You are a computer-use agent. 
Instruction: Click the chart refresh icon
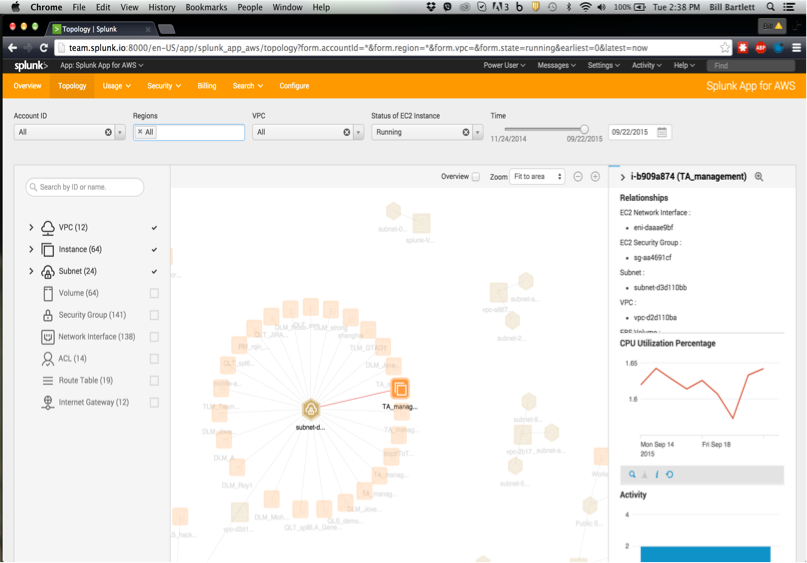click(670, 474)
